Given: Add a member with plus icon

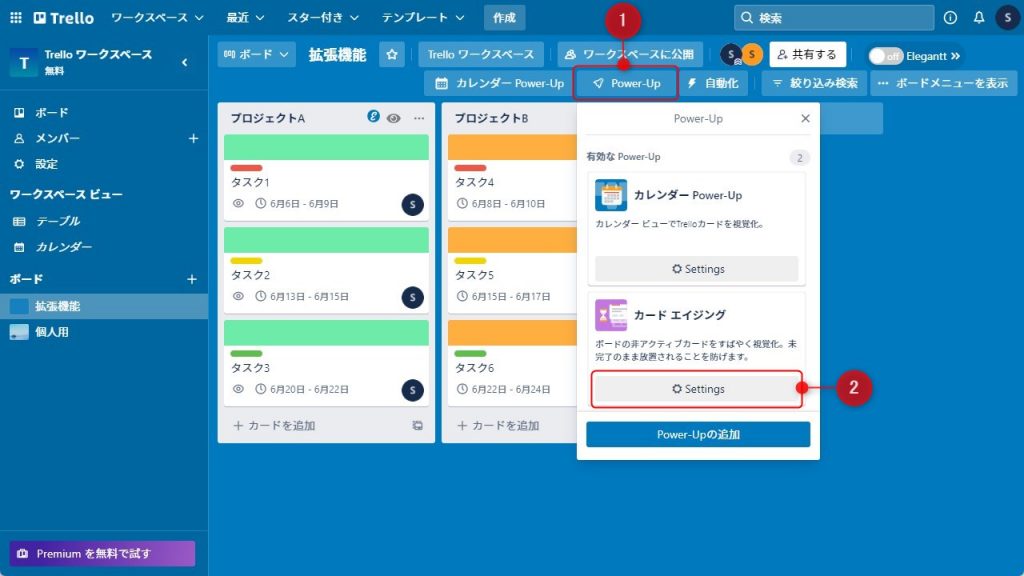Looking at the screenshot, I should click(193, 138).
